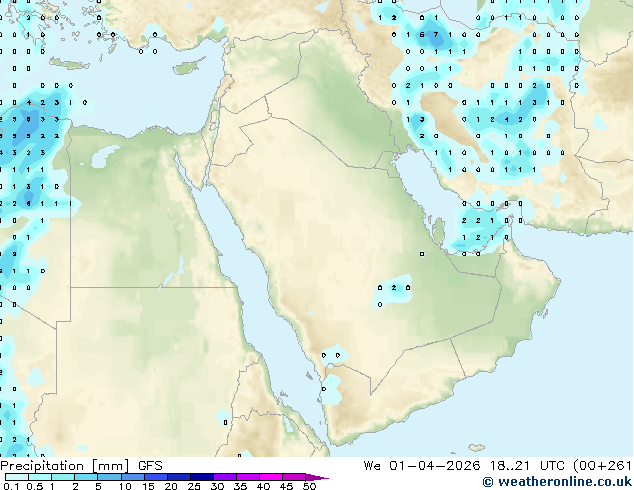
Task: Click the '30' legend scale label
Action: 217,486
